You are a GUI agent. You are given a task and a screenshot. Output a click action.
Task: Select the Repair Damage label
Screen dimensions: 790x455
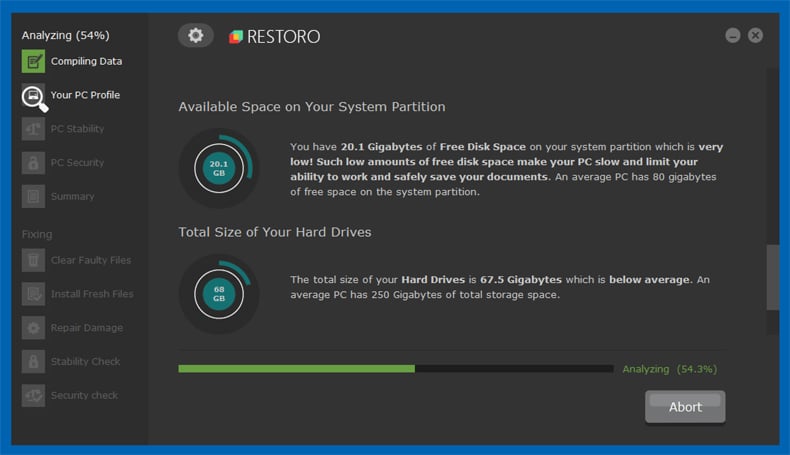click(x=87, y=328)
